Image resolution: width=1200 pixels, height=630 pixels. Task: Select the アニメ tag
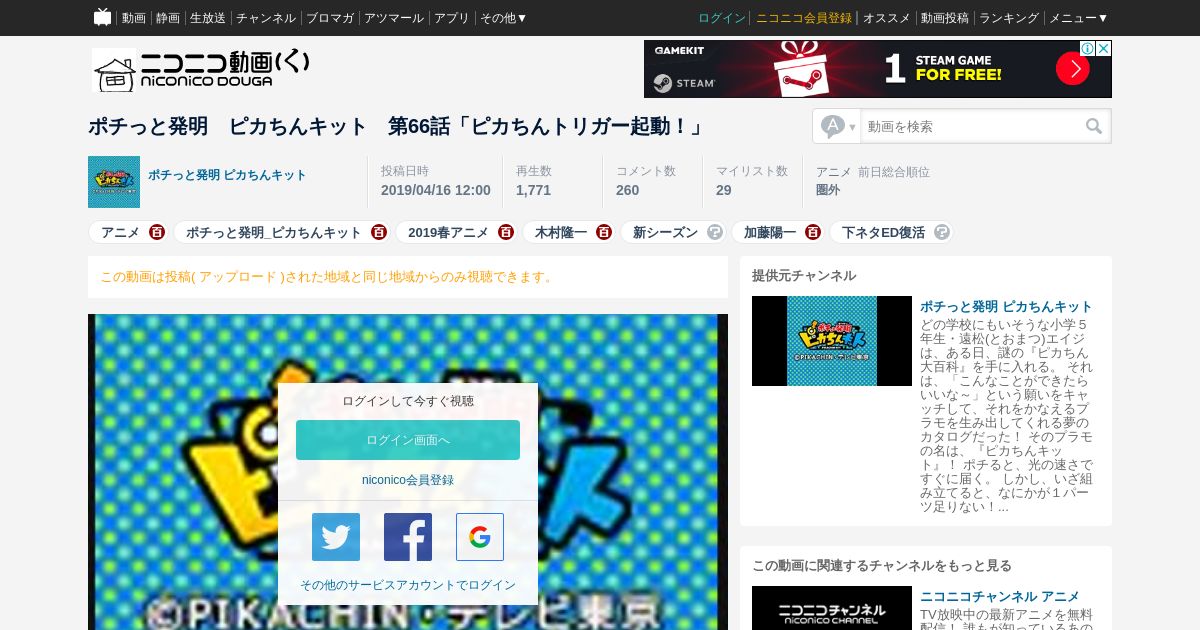(x=120, y=232)
